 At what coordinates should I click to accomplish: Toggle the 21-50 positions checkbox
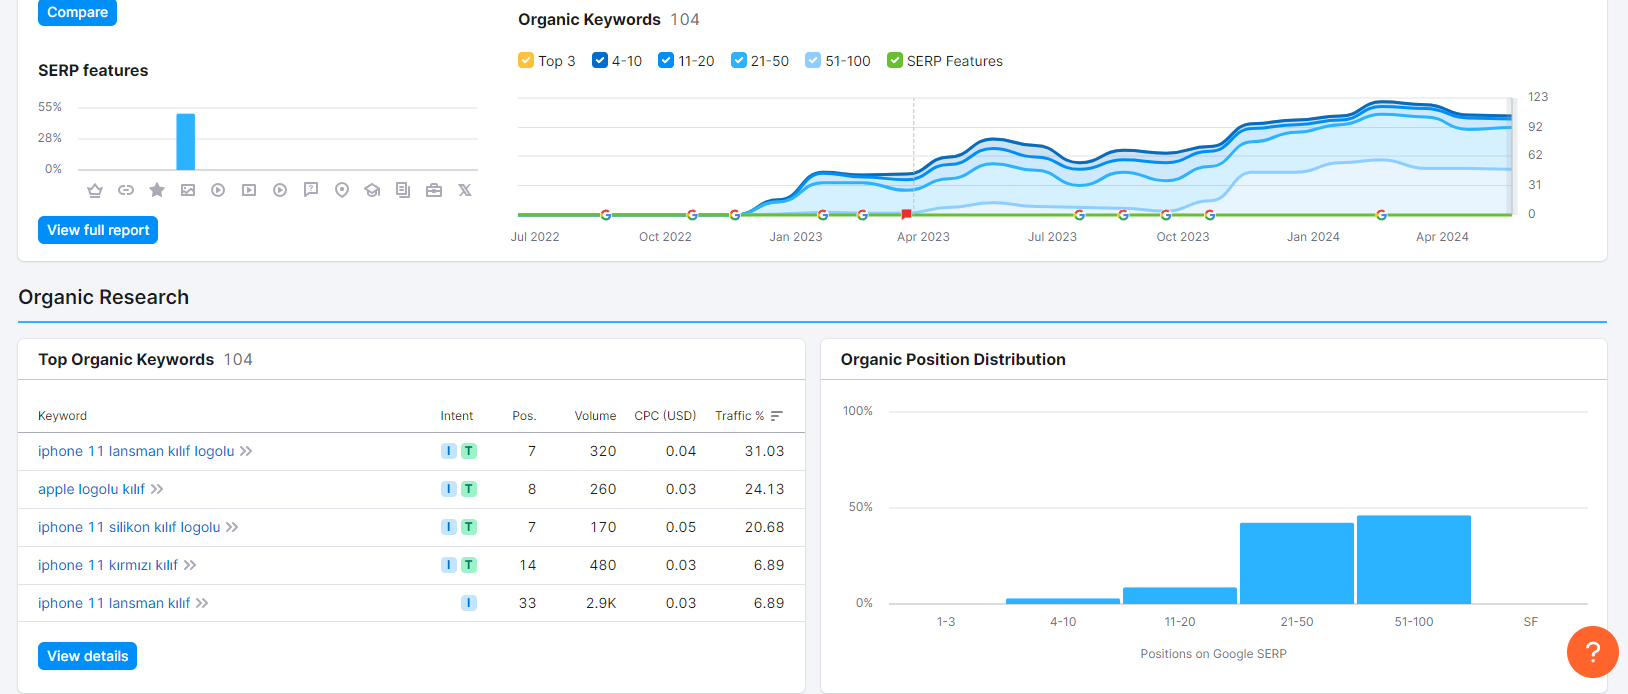point(739,60)
